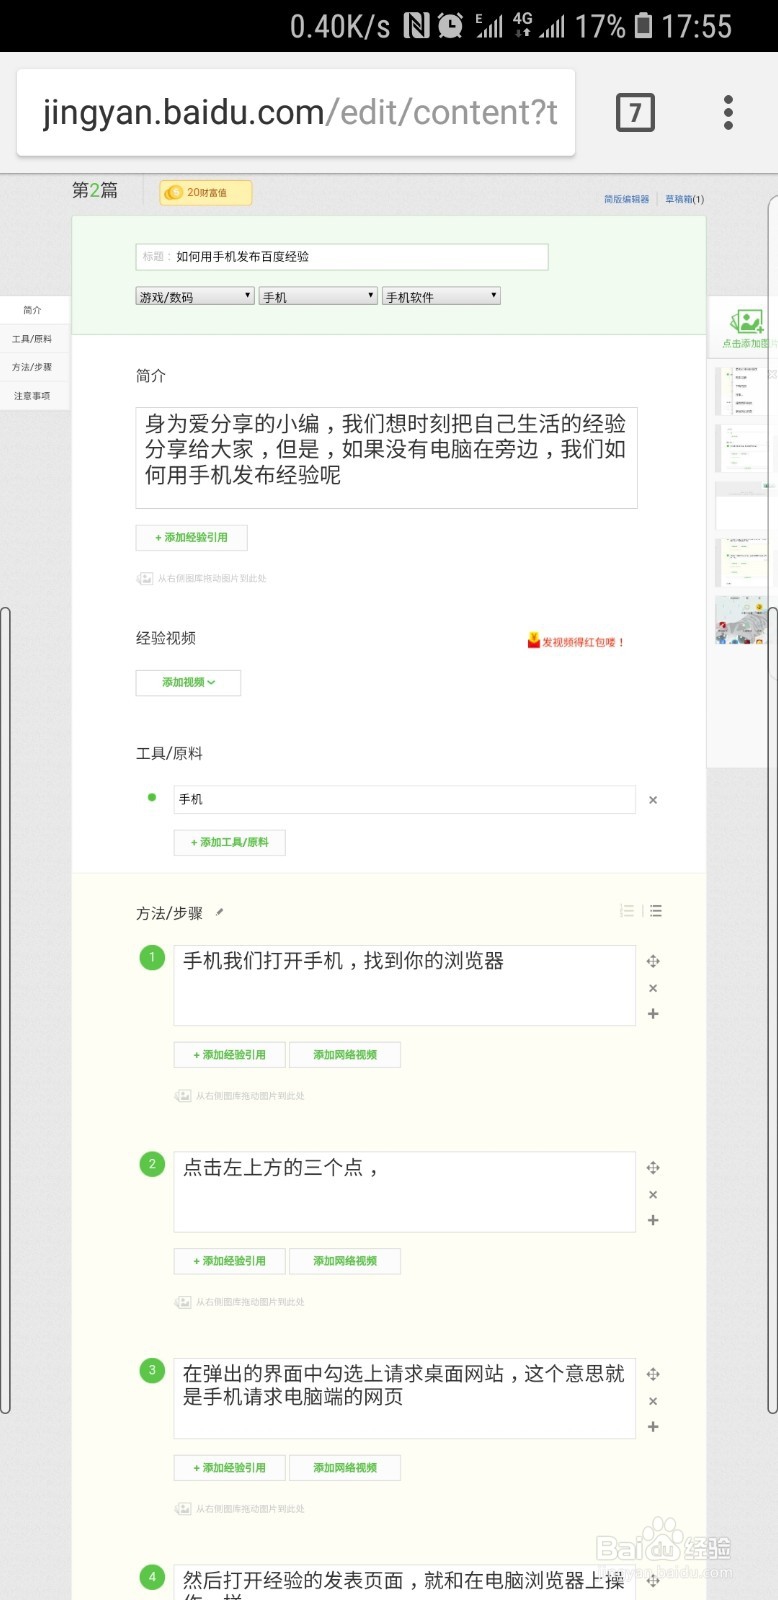Click the move handle for step 1

click(x=653, y=961)
